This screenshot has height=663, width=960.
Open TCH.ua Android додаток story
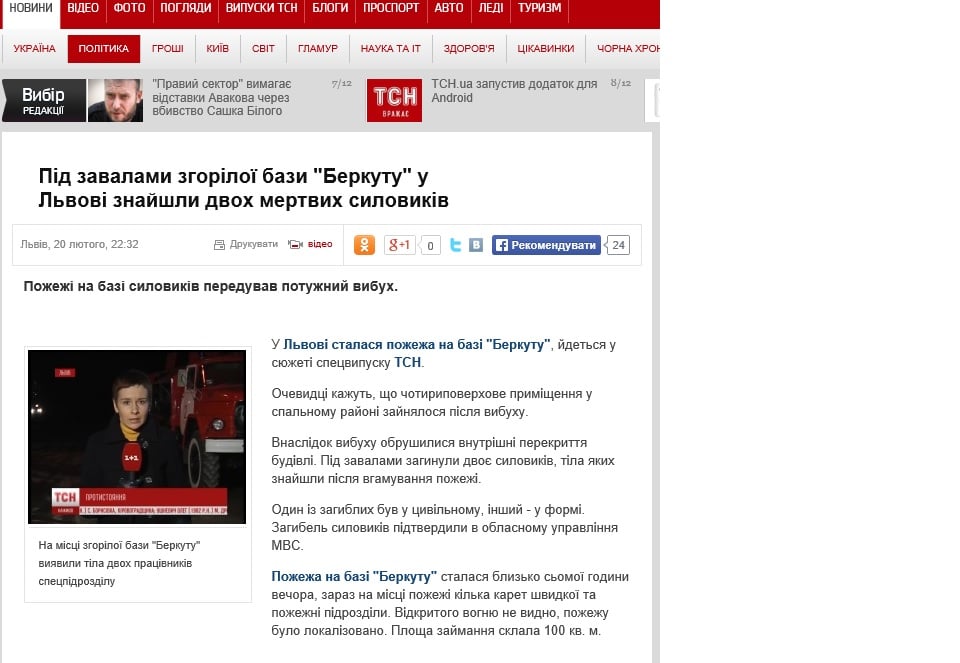[514, 91]
